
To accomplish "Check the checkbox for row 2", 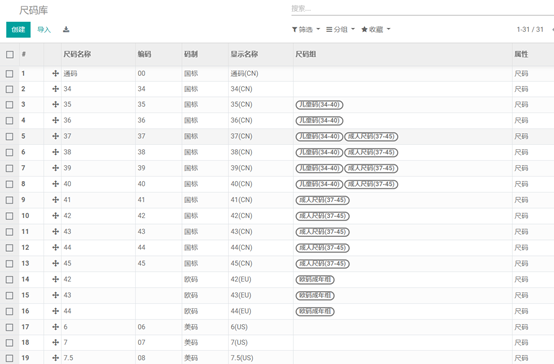I will 10,89.
